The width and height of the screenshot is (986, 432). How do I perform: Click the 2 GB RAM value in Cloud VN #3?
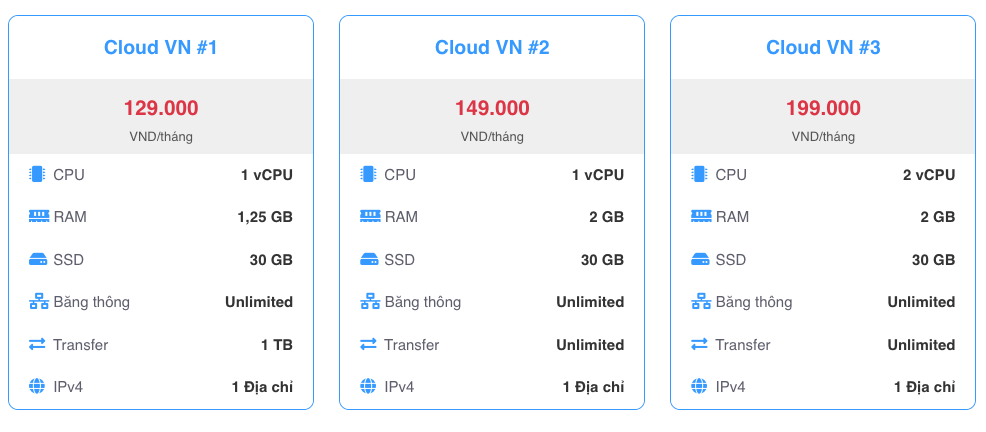[x=938, y=217]
